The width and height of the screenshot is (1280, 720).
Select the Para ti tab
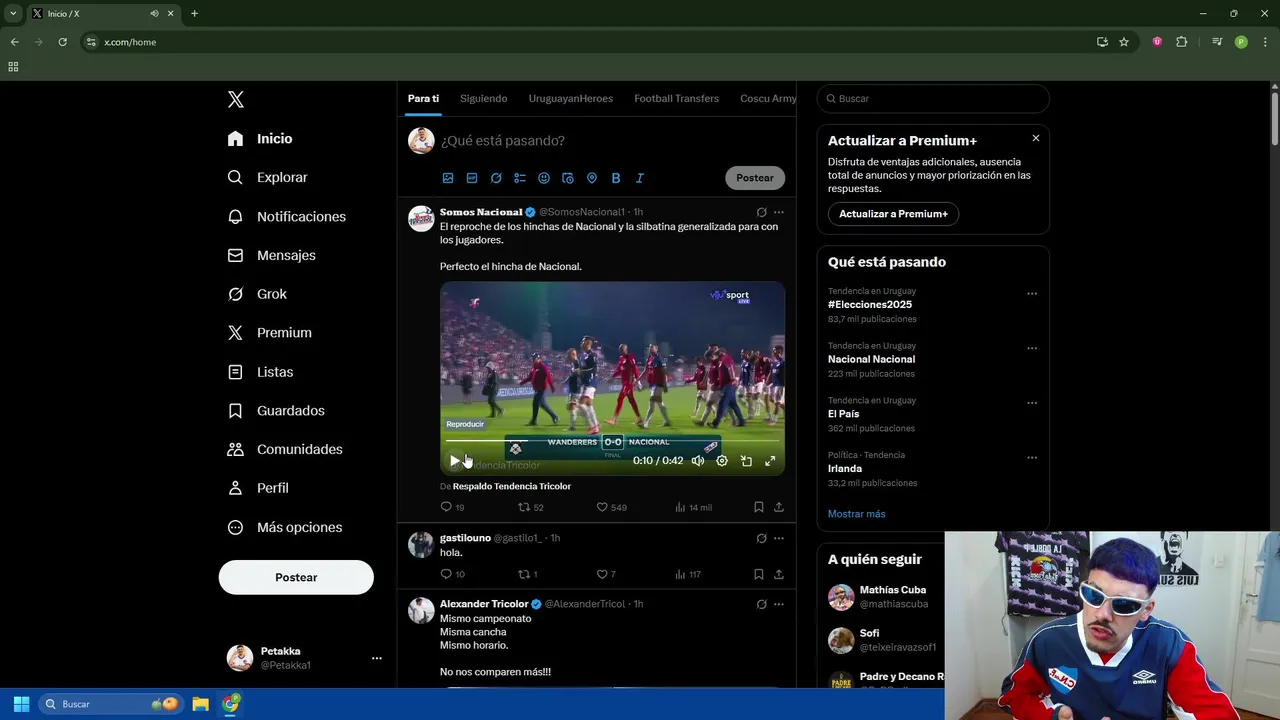(423, 98)
